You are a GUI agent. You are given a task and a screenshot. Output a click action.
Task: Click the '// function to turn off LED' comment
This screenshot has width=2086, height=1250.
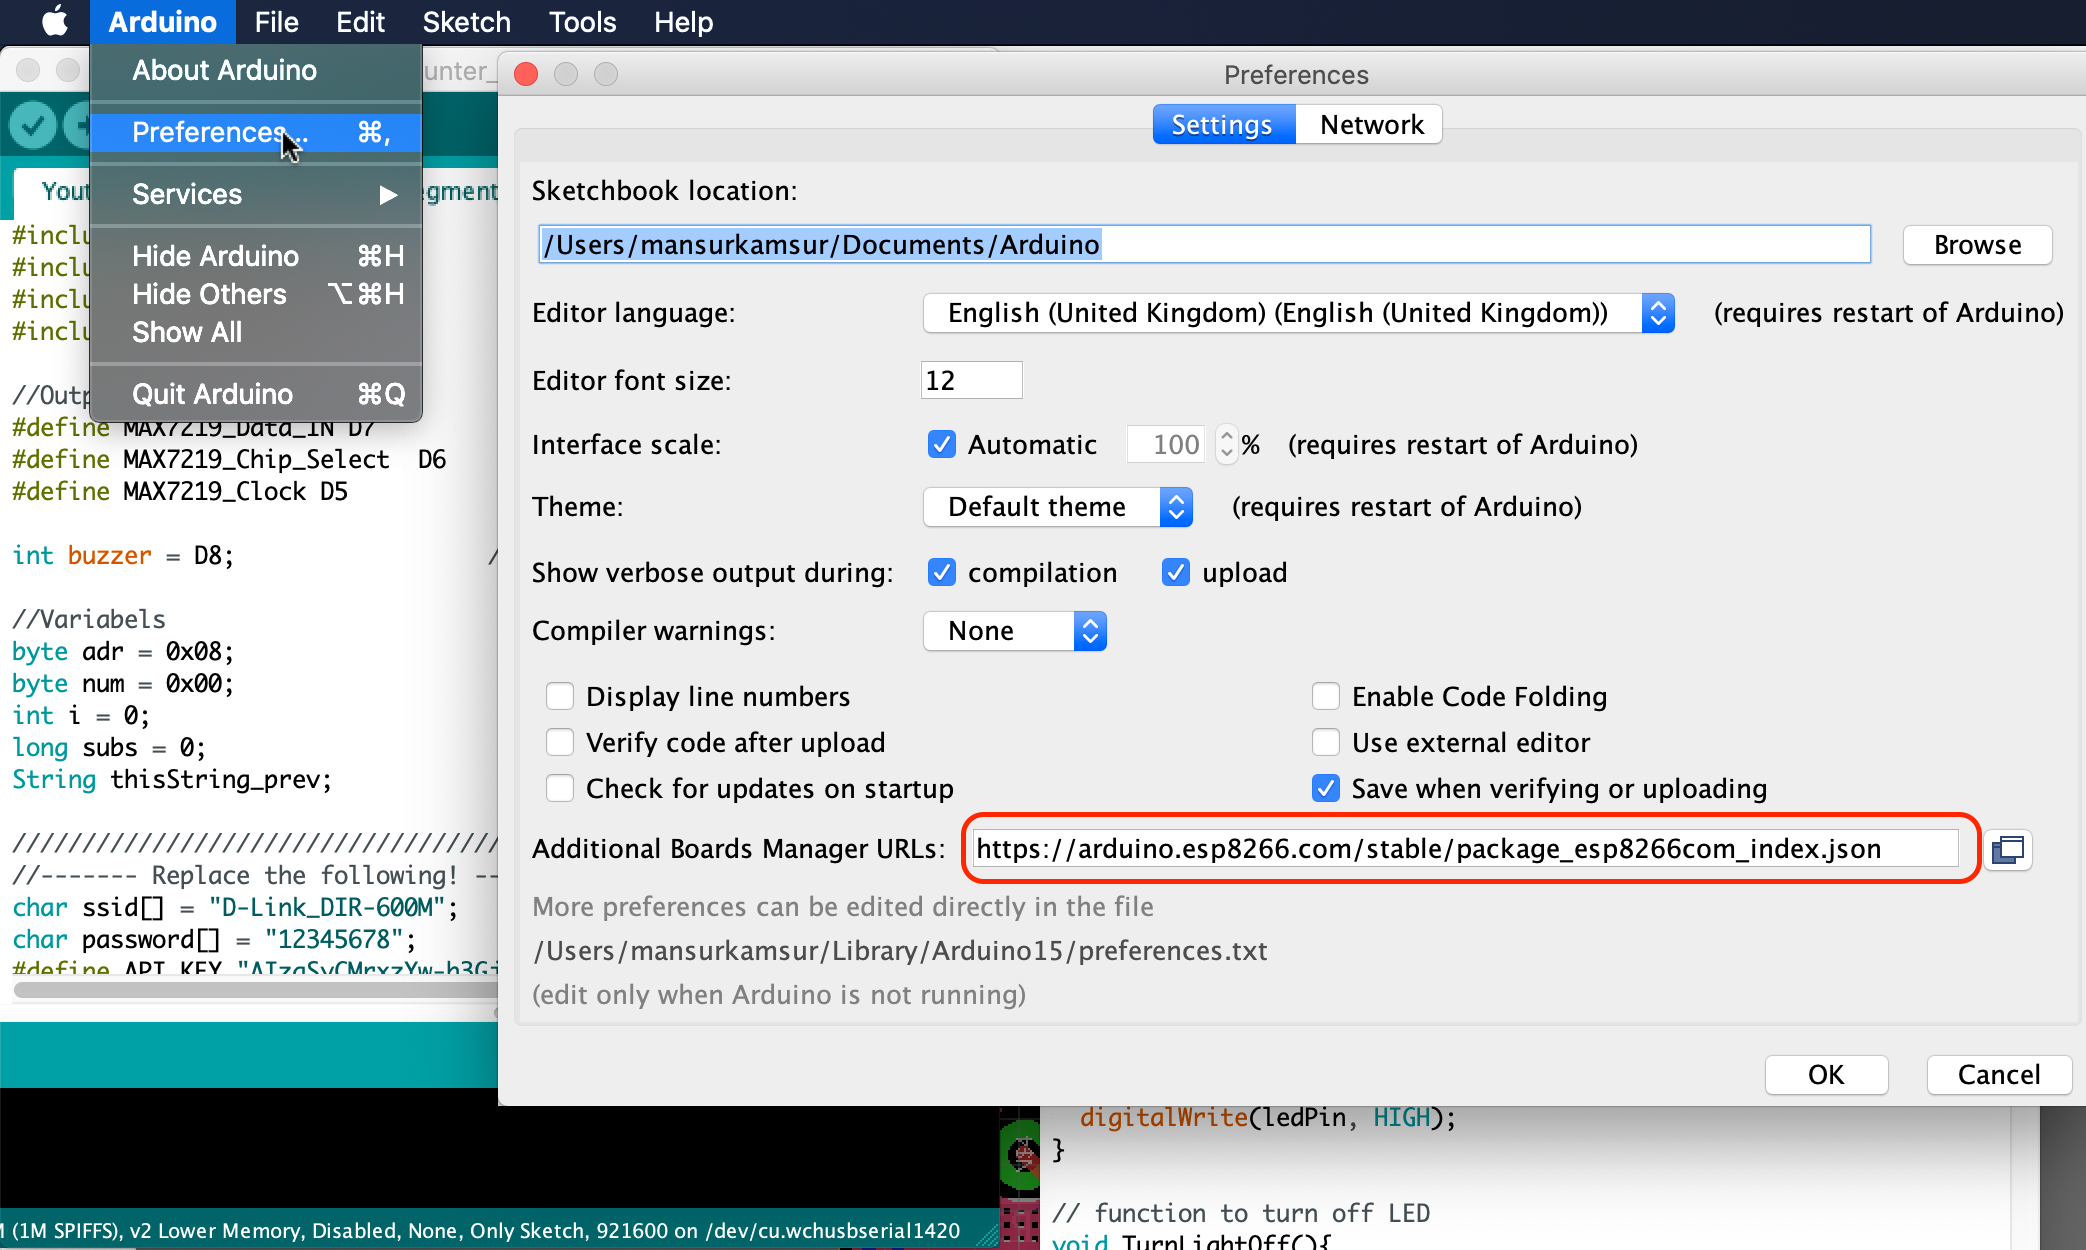coord(1241,1213)
